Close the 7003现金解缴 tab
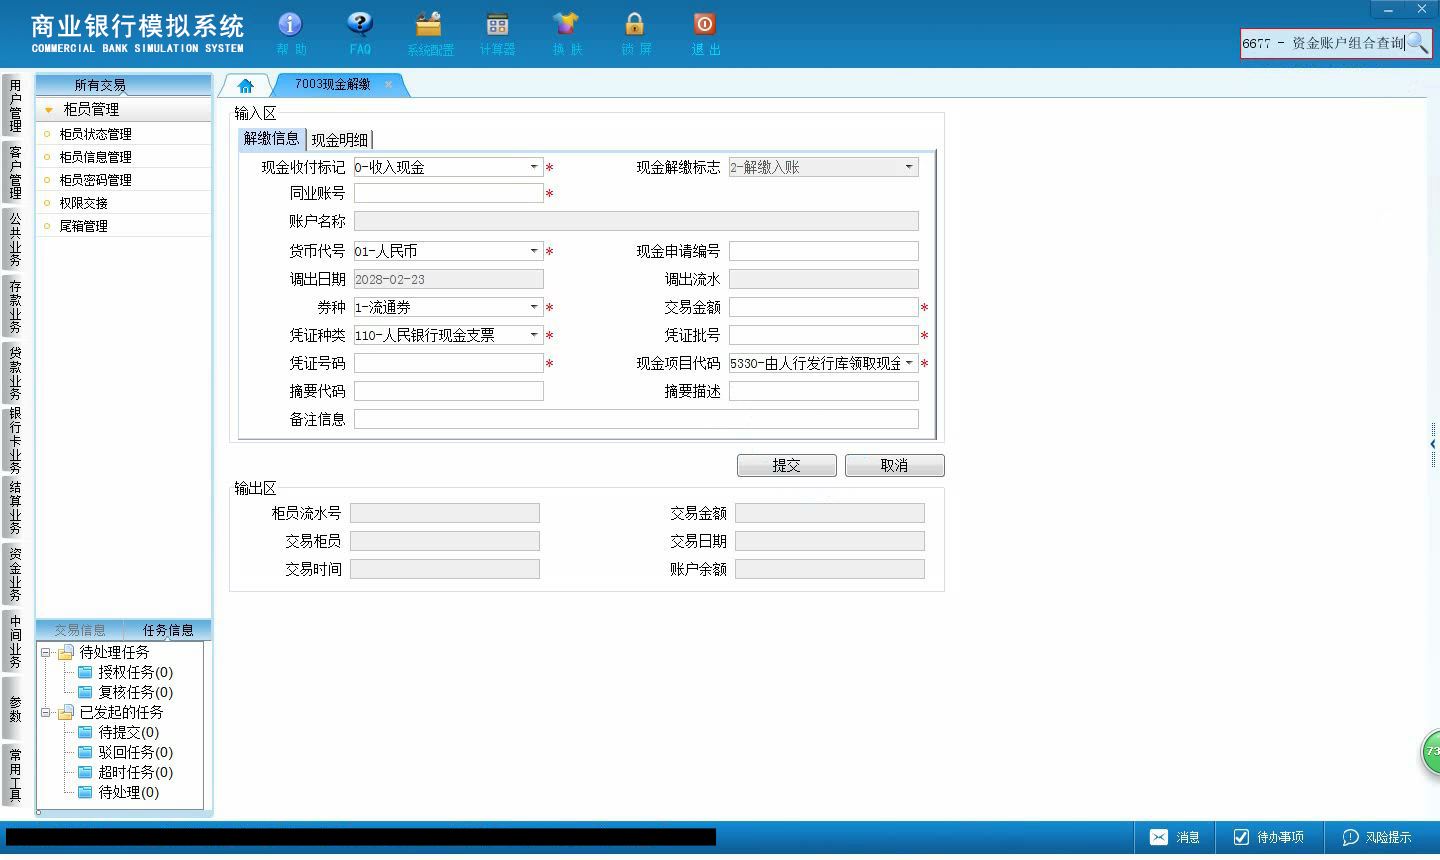The width and height of the screenshot is (1440, 860). [x=389, y=85]
